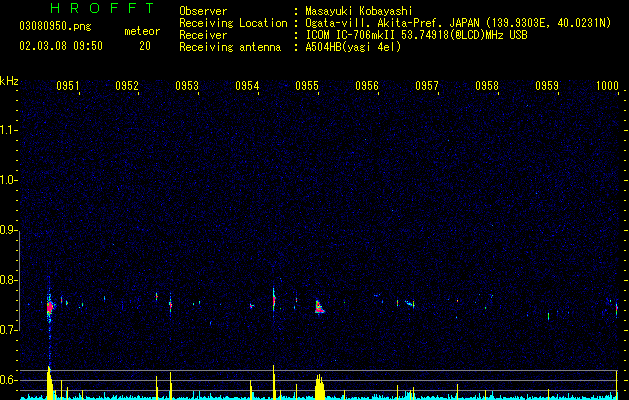
Task: Click the 0958 time marker
Action: pyautogui.click(x=487, y=85)
